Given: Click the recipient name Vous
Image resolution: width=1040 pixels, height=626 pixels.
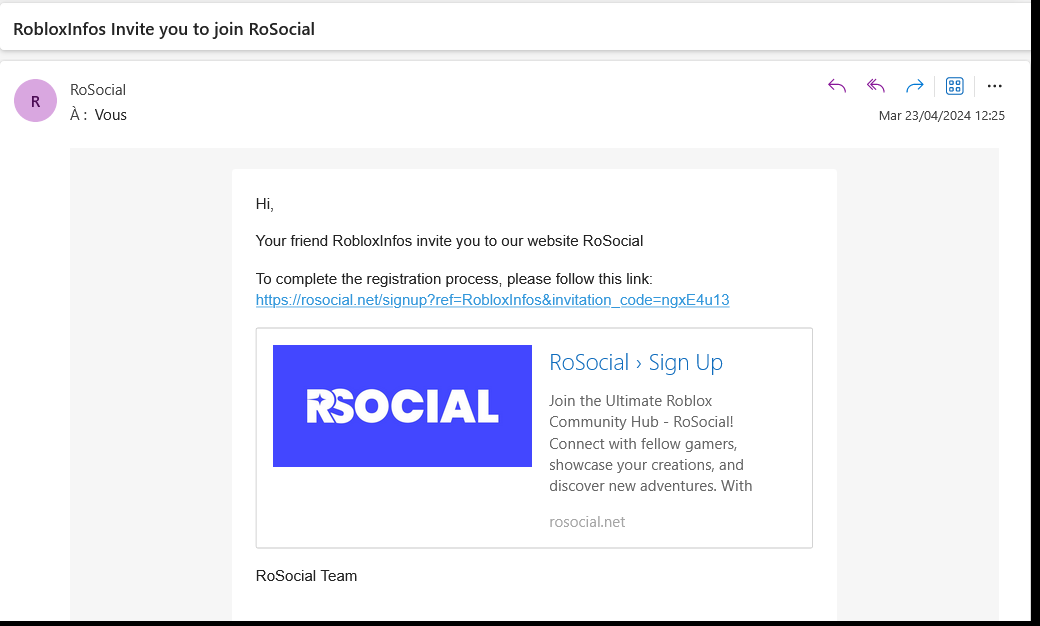Looking at the screenshot, I should click(x=111, y=115).
